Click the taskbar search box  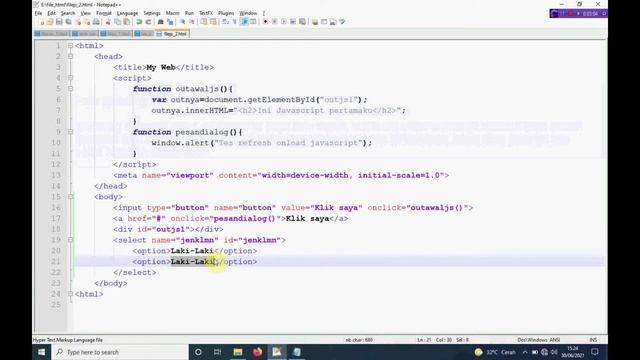click(x=120, y=352)
